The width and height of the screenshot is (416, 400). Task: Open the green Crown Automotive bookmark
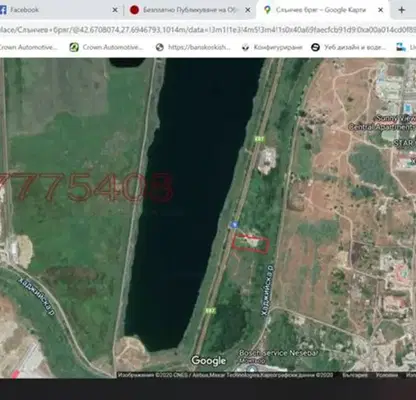coord(107,47)
